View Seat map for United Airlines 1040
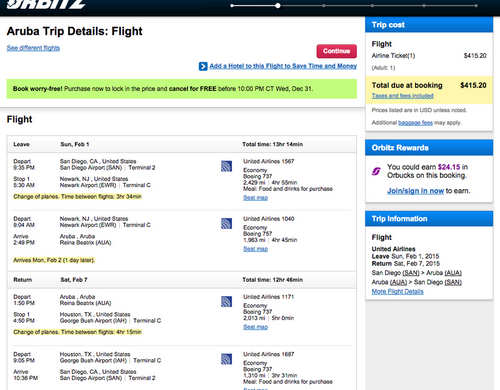The image size is (500, 390). coord(255,249)
